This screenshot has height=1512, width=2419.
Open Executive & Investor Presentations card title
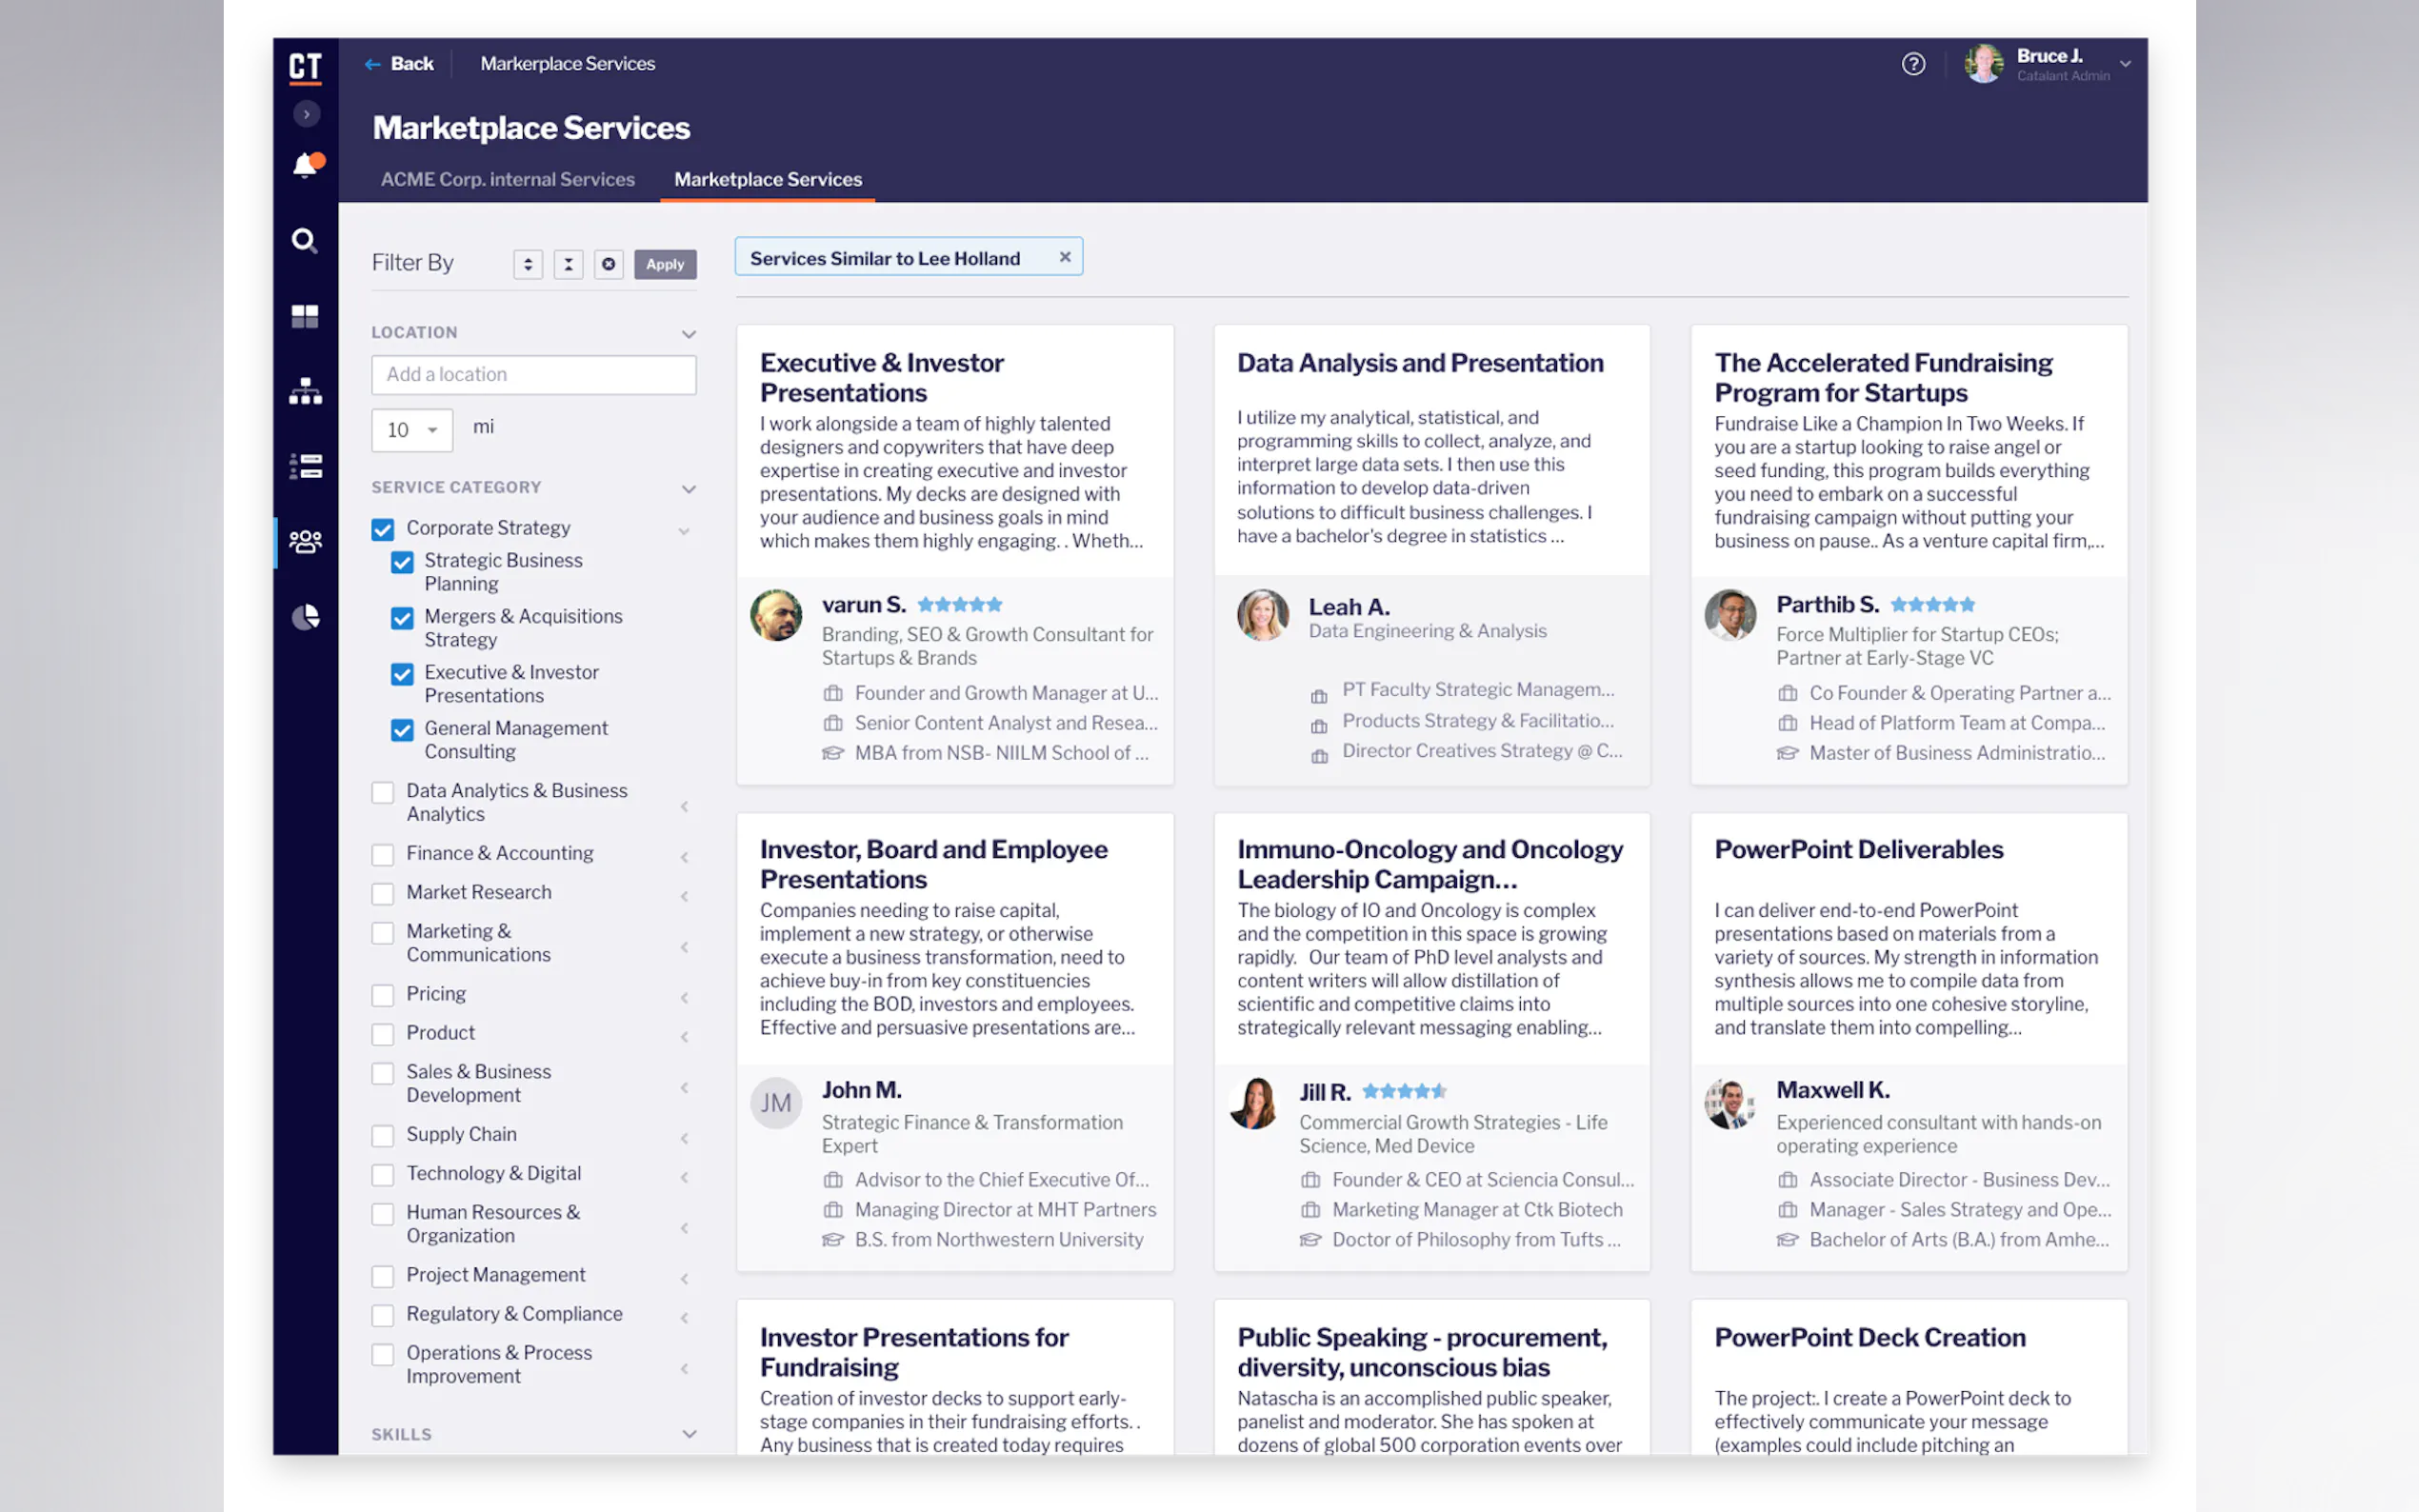[x=881, y=377]
